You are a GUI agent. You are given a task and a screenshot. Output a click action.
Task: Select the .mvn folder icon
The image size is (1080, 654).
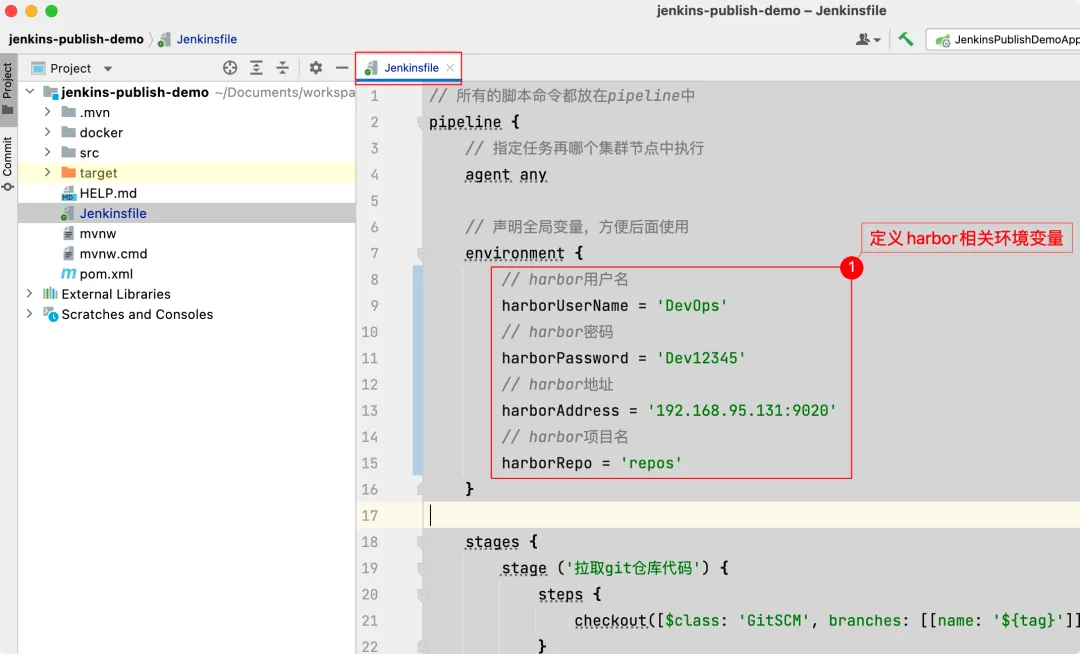(x=68, y=112)
